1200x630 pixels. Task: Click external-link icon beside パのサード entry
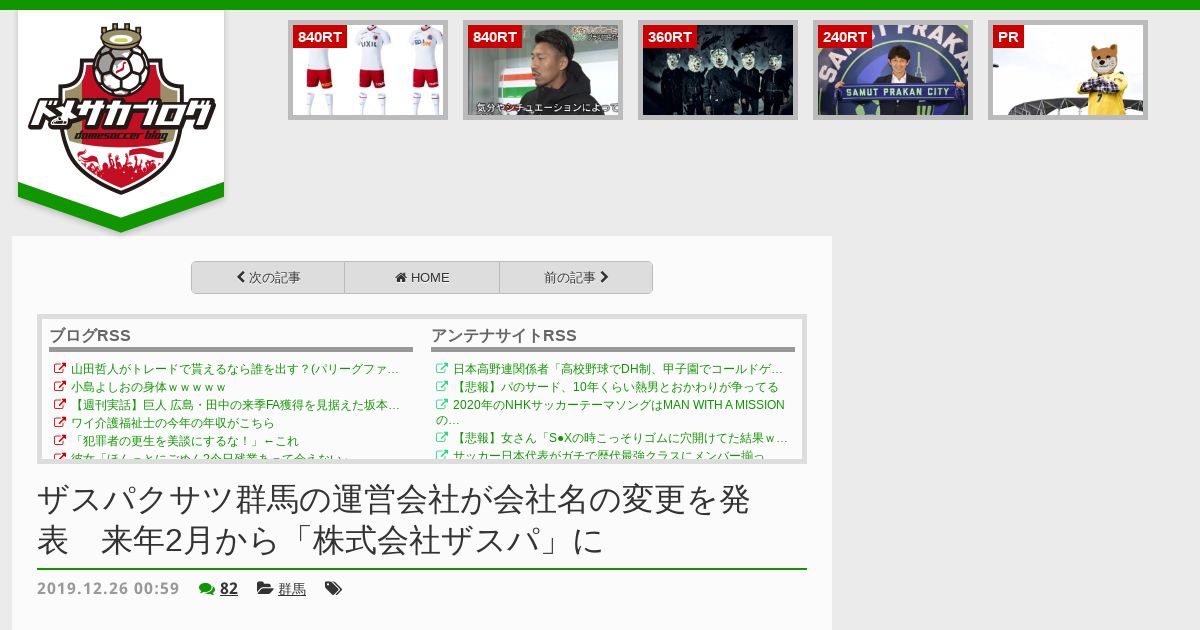click(442, 387)
